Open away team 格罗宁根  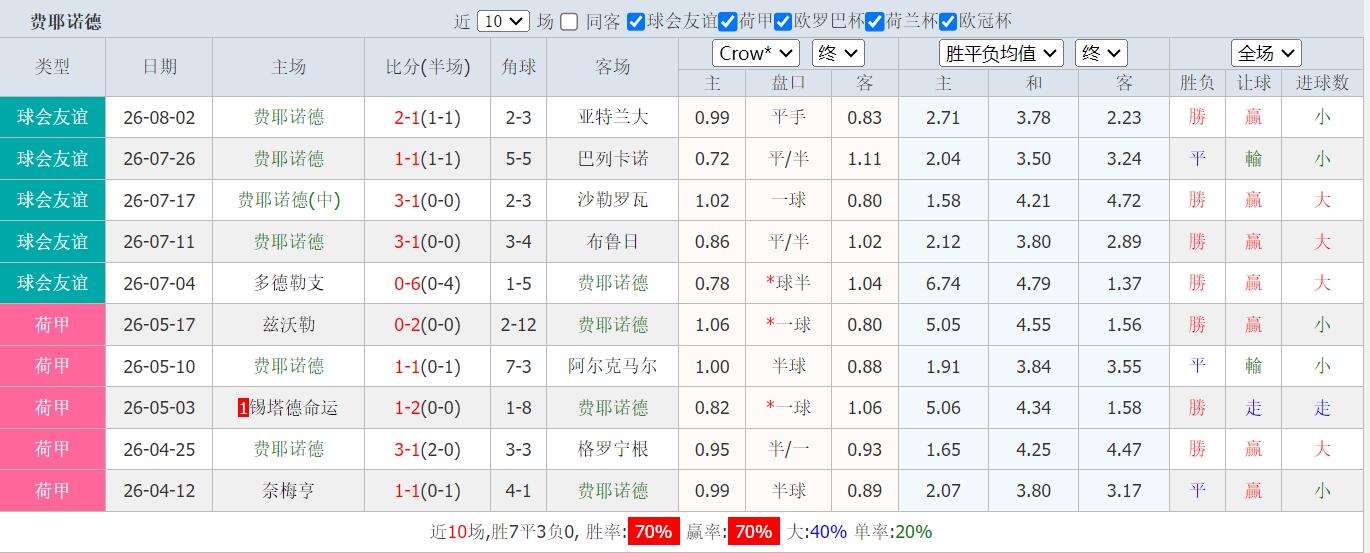click(613, 449)
